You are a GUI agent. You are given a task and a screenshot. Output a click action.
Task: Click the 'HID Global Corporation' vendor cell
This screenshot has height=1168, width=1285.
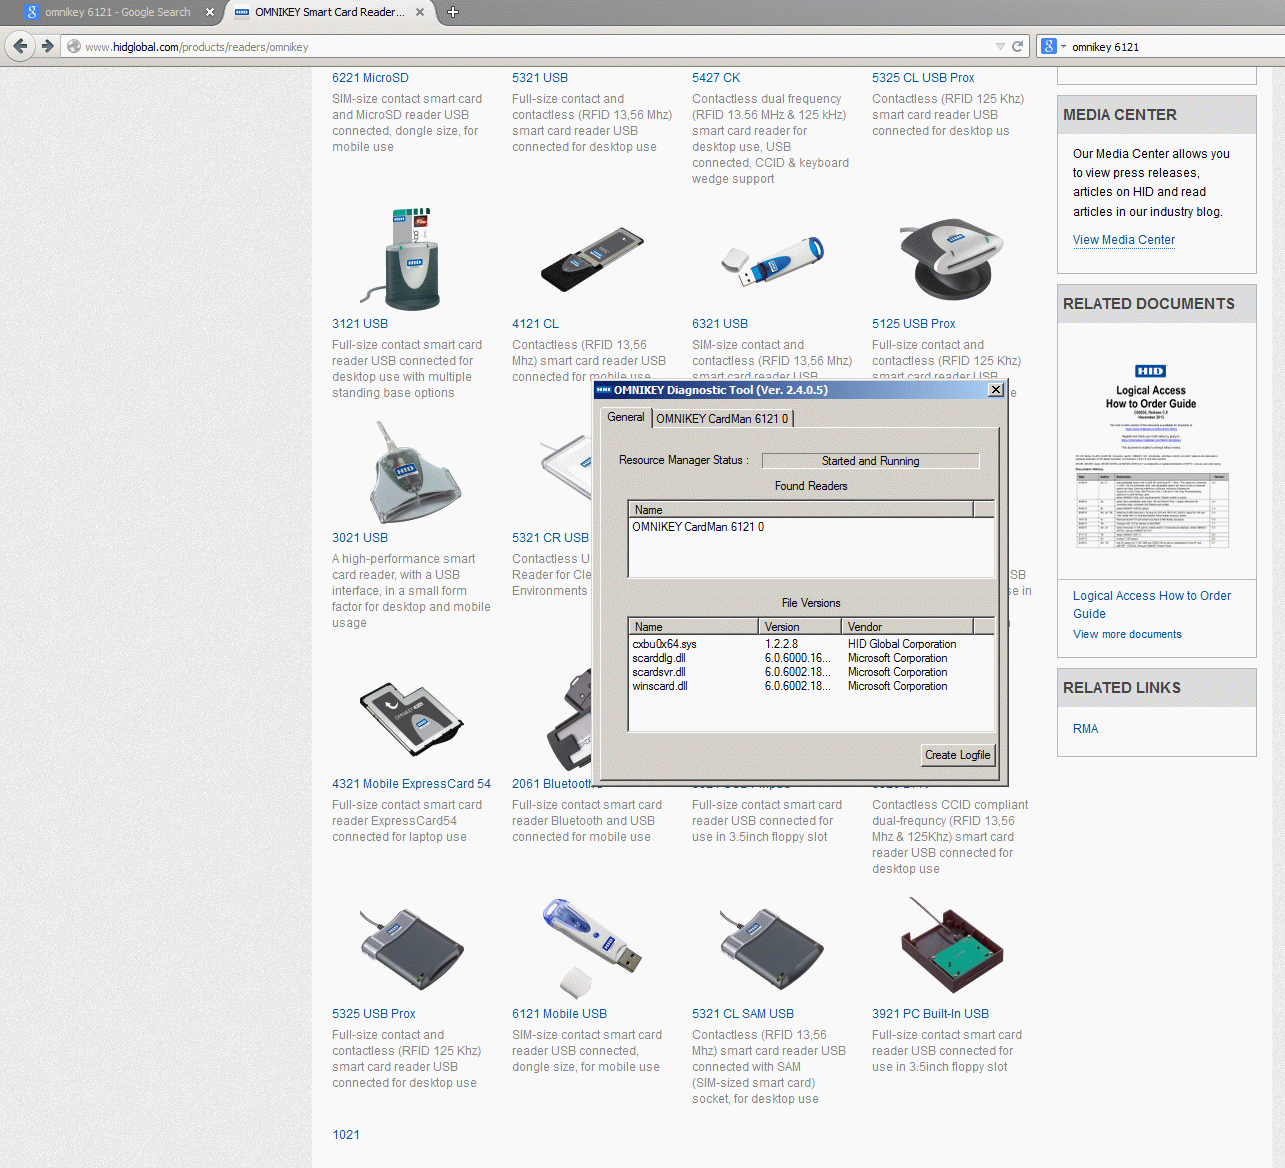coord(902,644)
